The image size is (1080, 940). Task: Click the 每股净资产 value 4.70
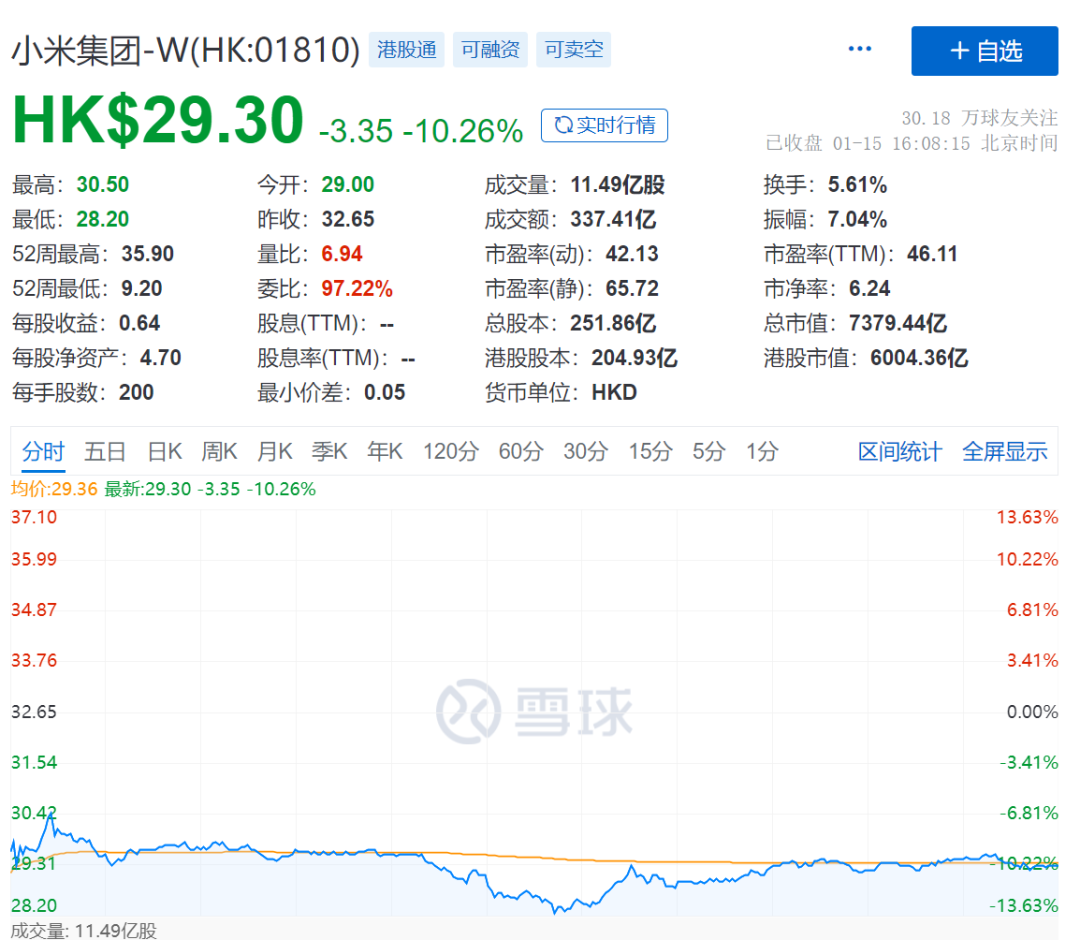click(x=160, y=357)
